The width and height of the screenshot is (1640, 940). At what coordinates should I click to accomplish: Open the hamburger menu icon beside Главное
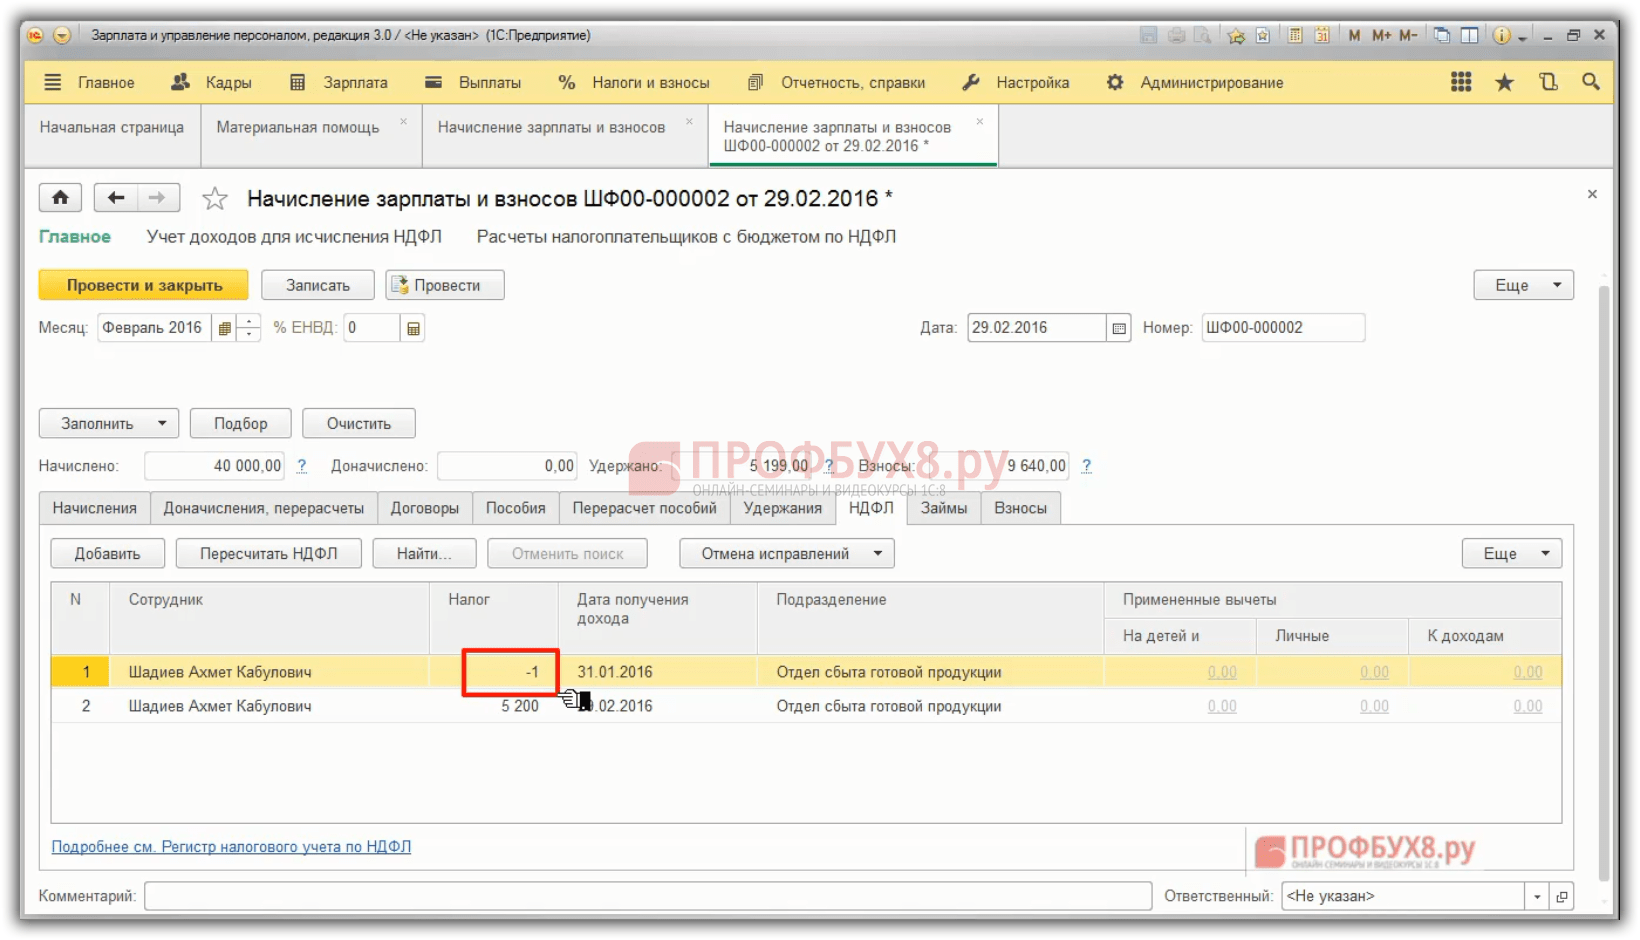click(53, 82)
